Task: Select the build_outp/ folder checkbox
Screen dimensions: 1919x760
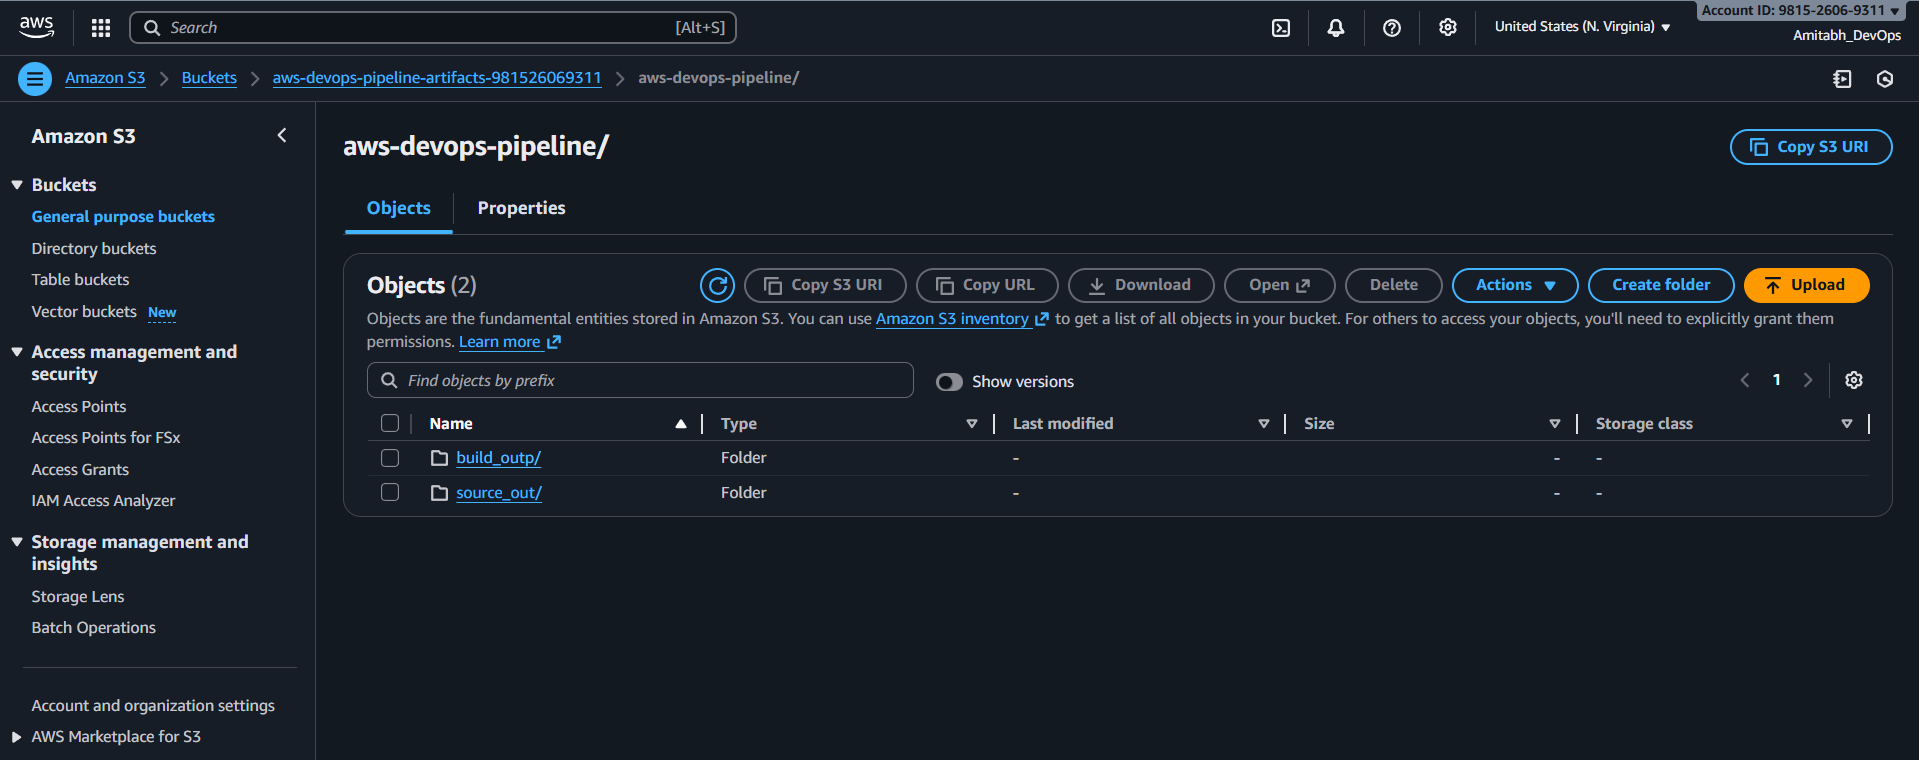Action: (390, 458)
